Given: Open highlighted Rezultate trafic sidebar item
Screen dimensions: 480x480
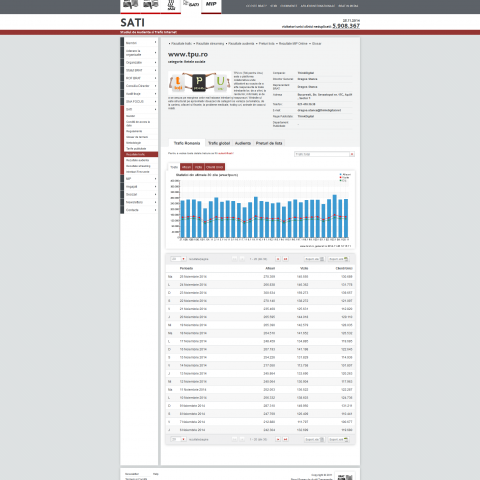Looking at the screenshot, I should click(141, 154).
